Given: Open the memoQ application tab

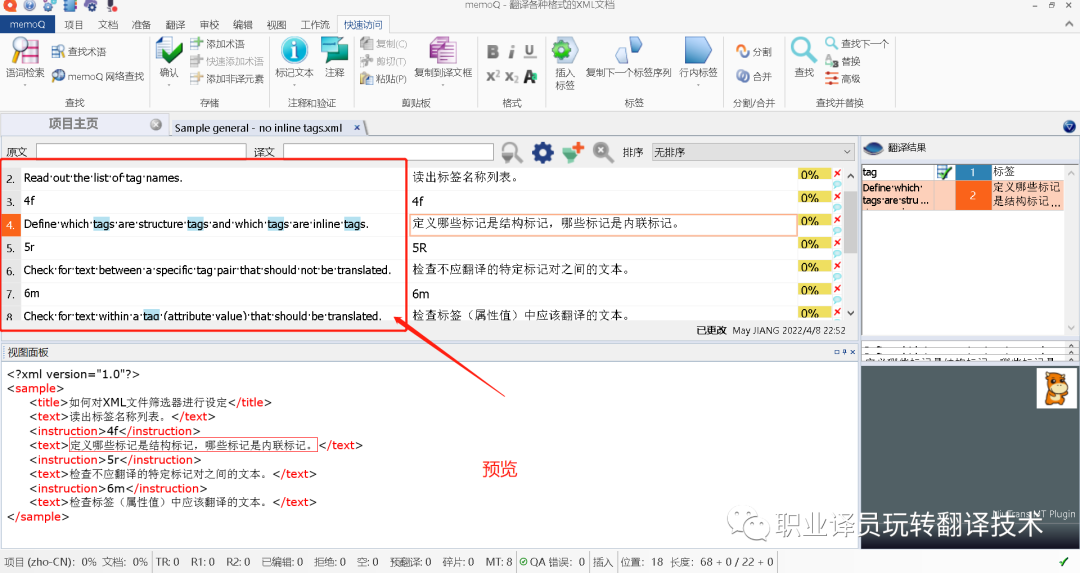Looking at the screenshot, I should 28,24.
